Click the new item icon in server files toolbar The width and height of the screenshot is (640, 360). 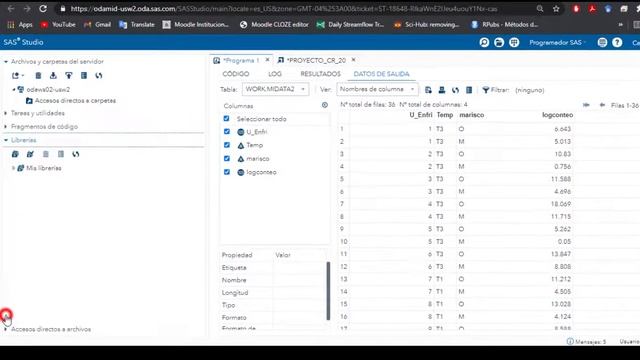click(17, 76)
